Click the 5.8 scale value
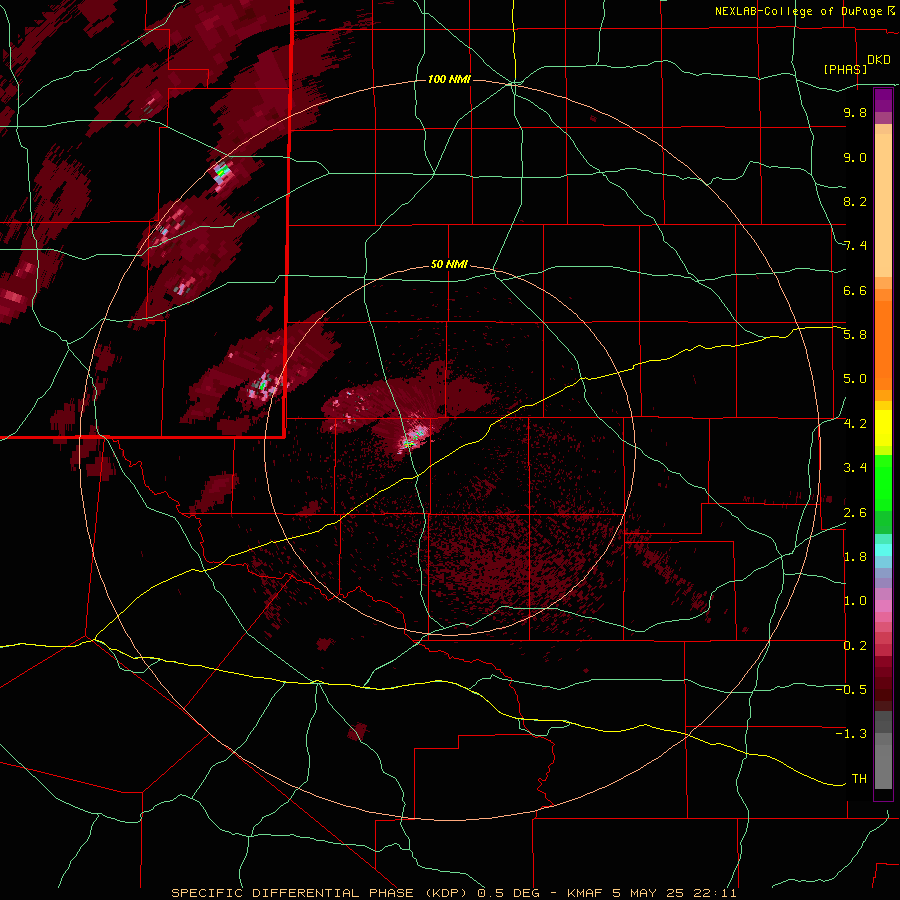 855,335
